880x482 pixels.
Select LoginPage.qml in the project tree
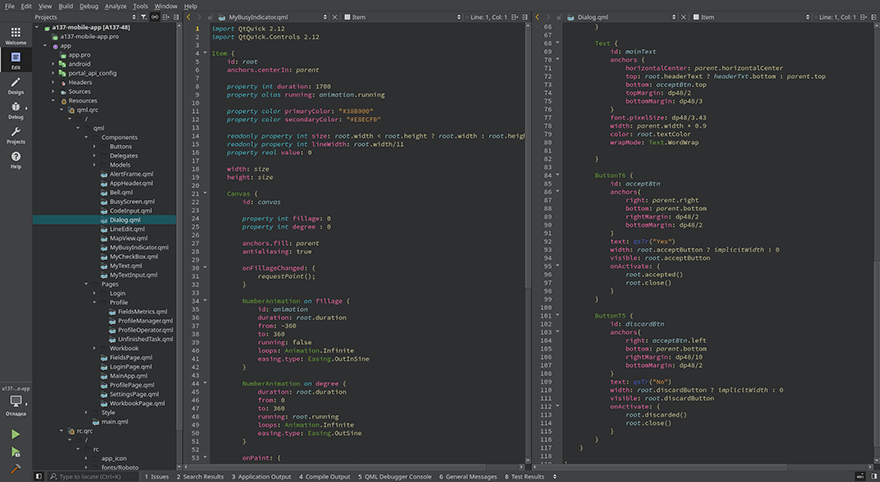pyautogui.click(x=130, y=366)
